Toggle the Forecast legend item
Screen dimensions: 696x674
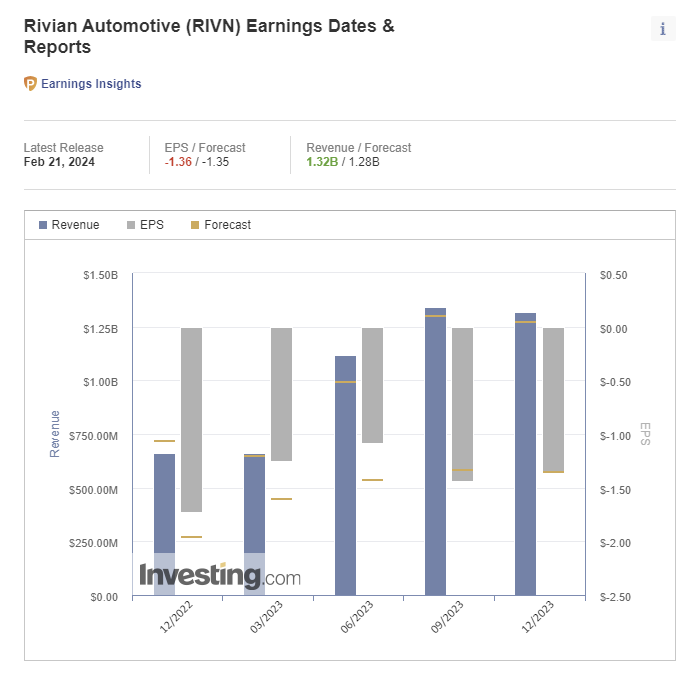click(221, 225)
